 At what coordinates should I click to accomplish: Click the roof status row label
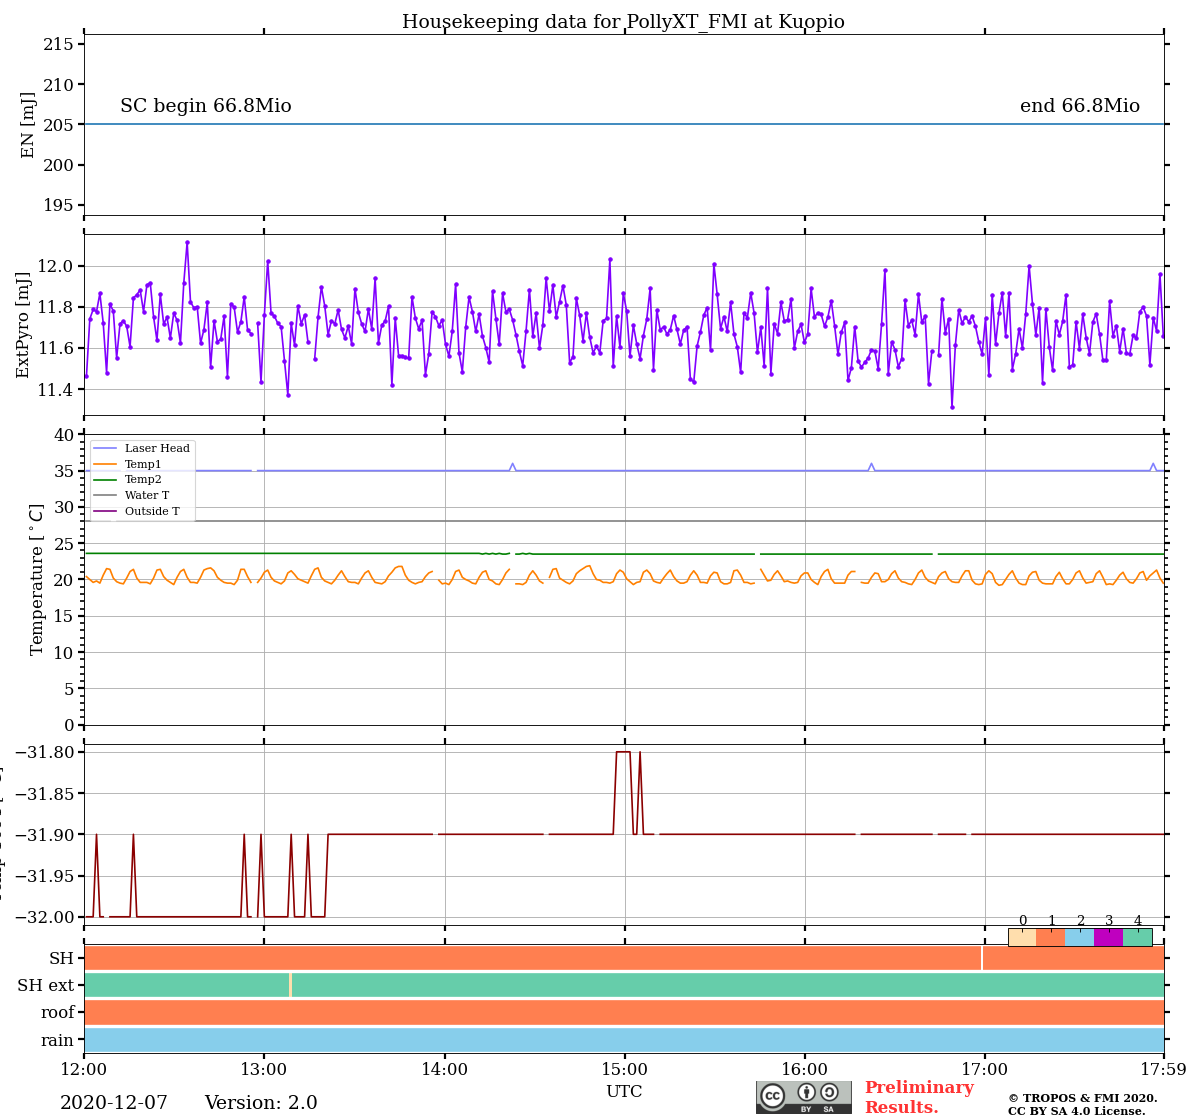click(58, 1012)
